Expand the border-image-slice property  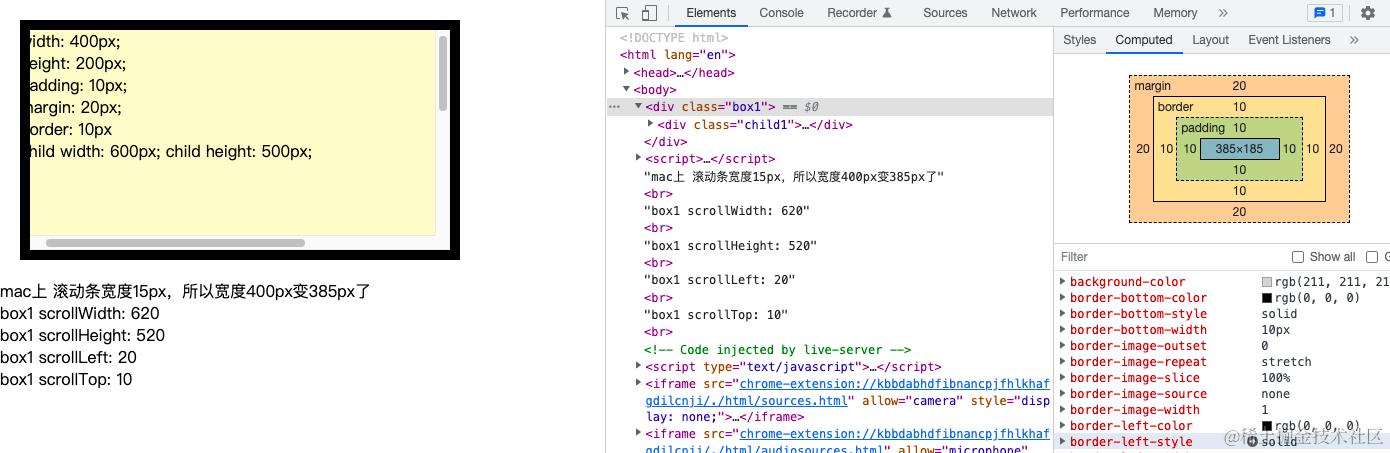(x=1063, y=378)
